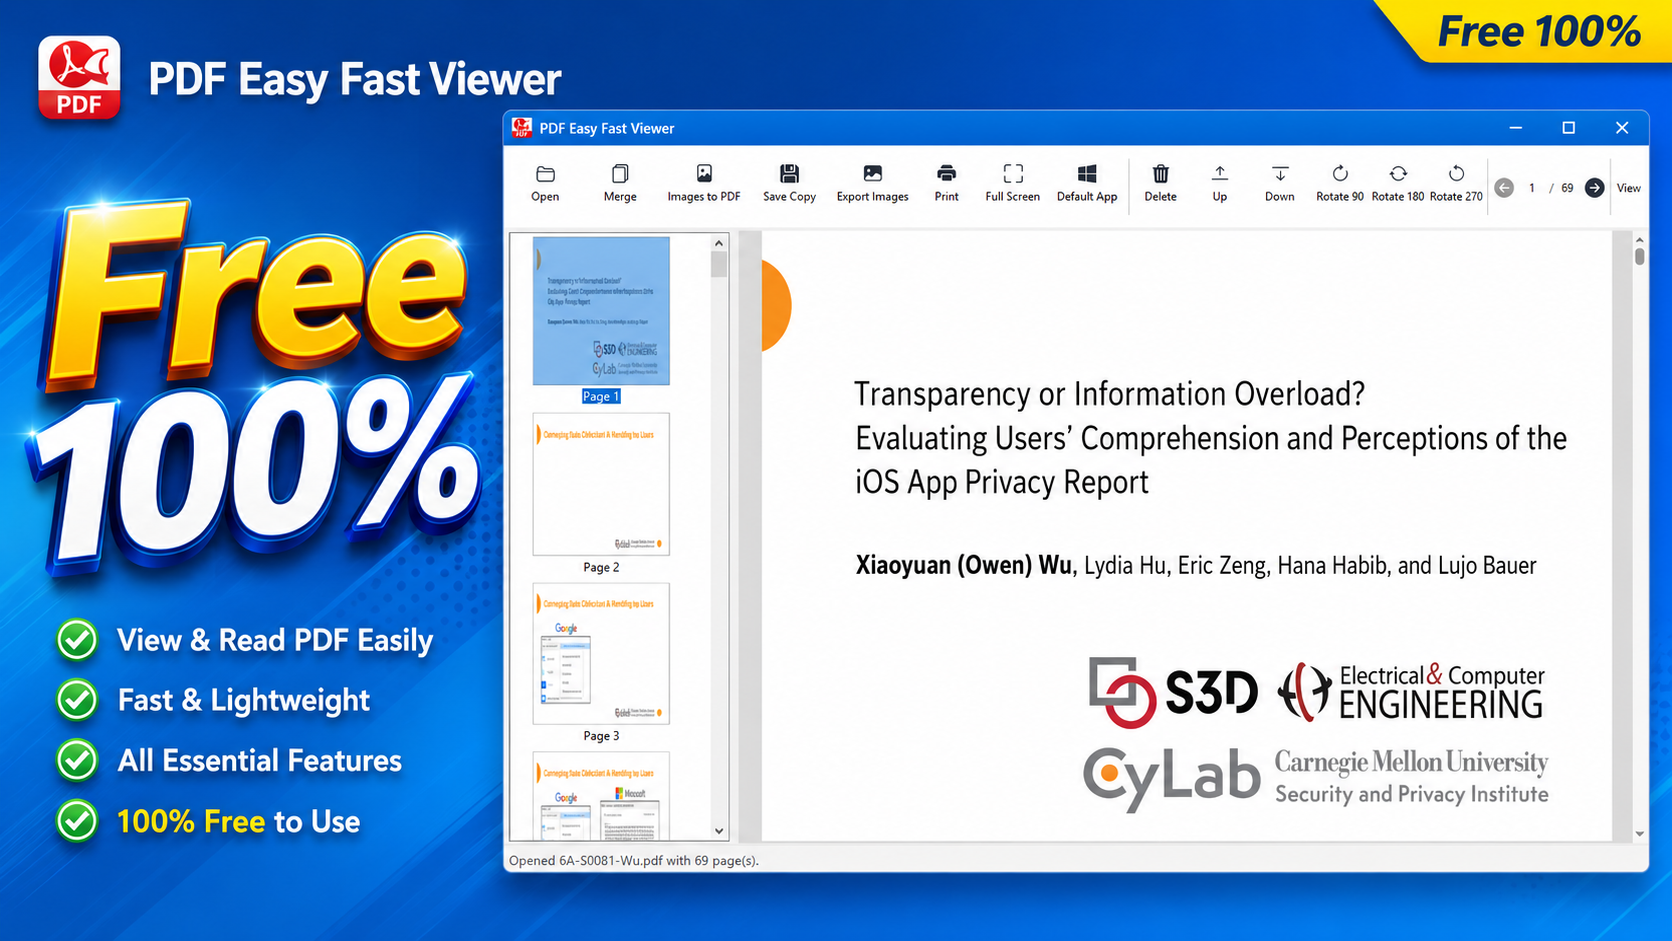
Task: Click the 'Electrical & Computer ENGINEERING' logo
Action: click(1411, 691)
